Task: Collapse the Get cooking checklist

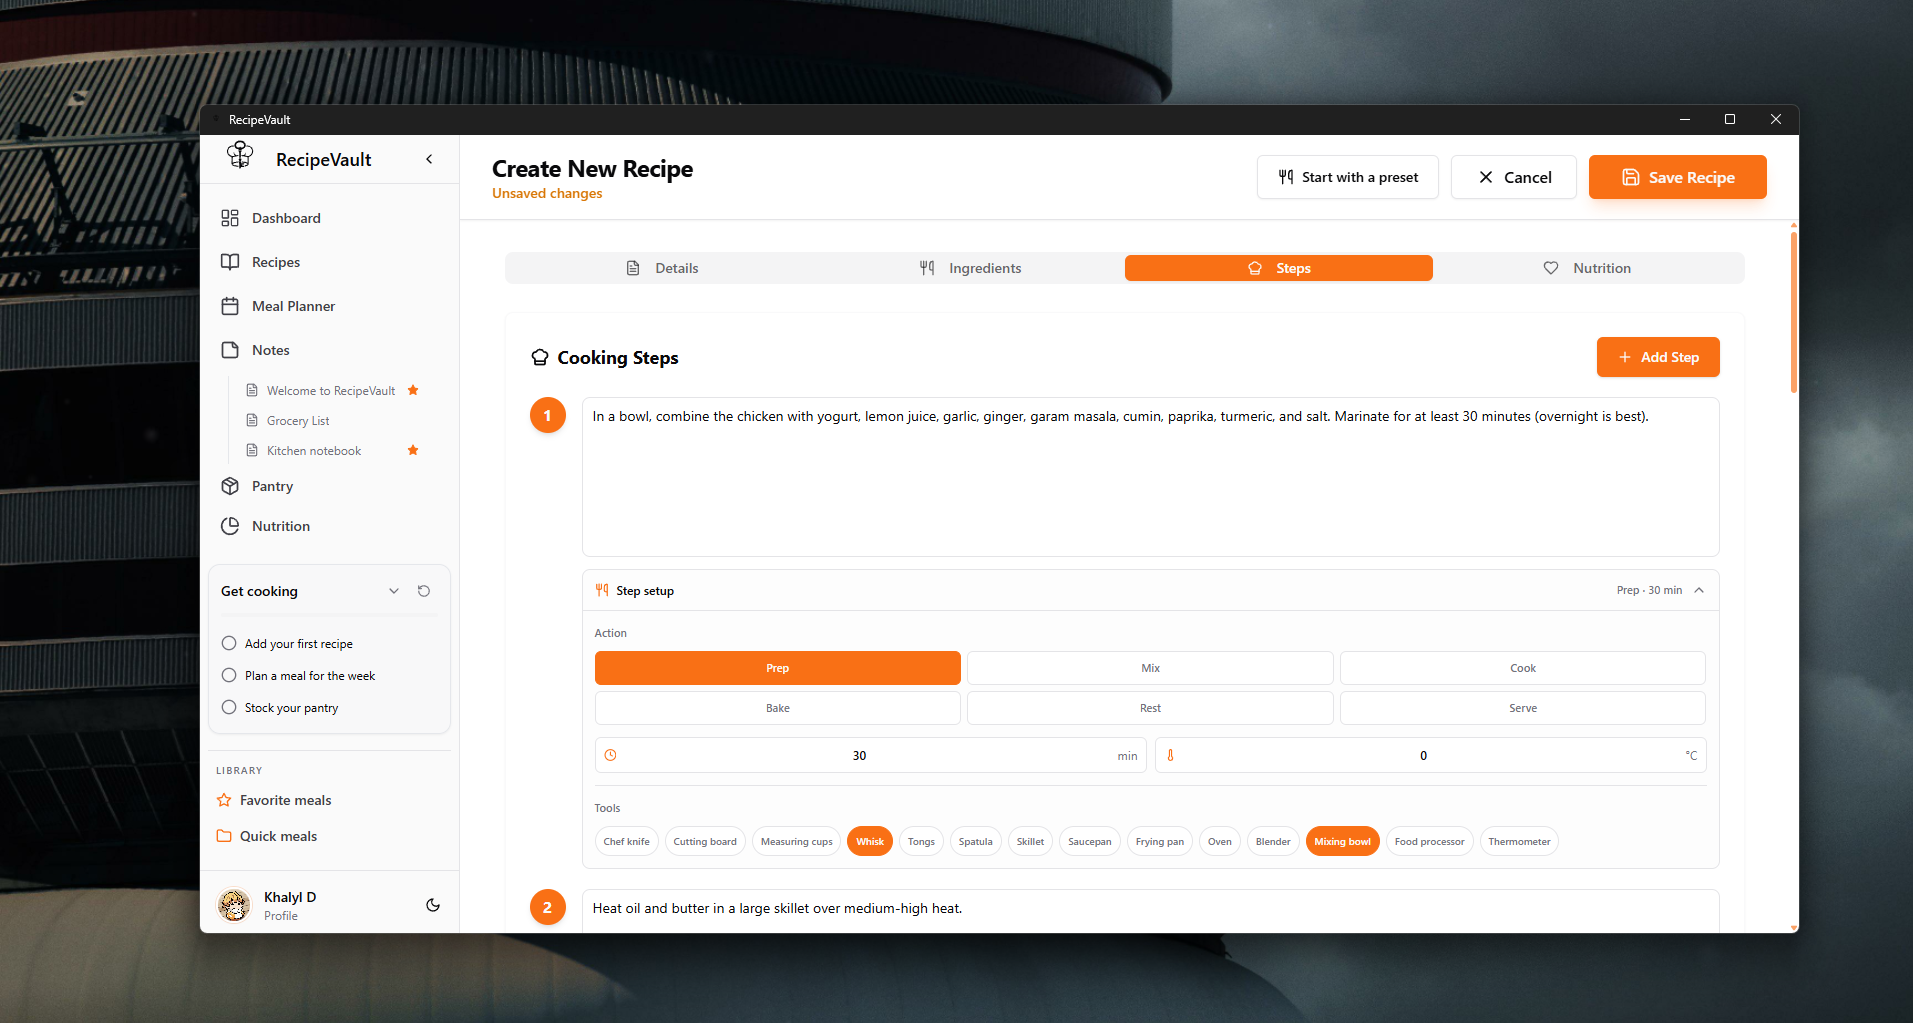Action: tap(394, 591)
